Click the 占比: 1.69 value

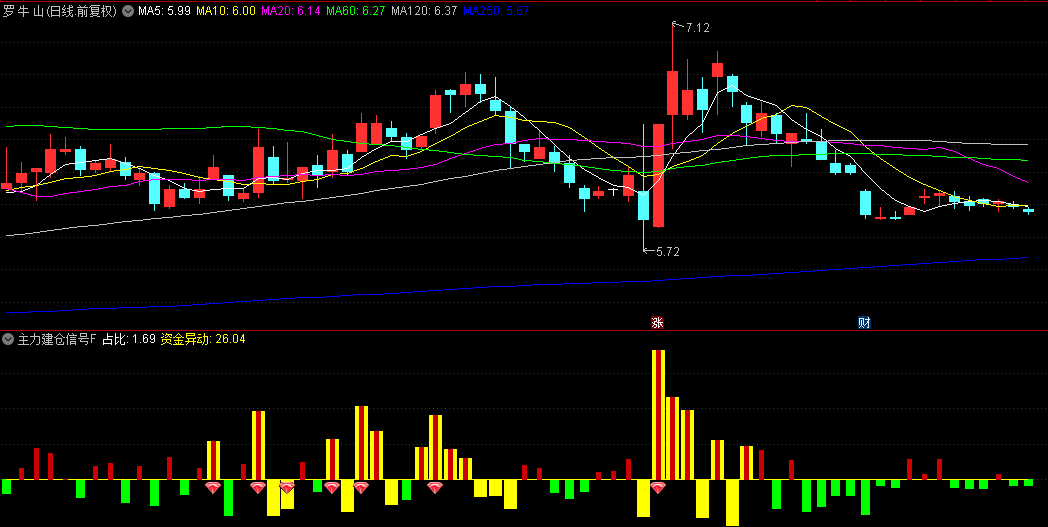pyautogui.click(x=128, y=339)
